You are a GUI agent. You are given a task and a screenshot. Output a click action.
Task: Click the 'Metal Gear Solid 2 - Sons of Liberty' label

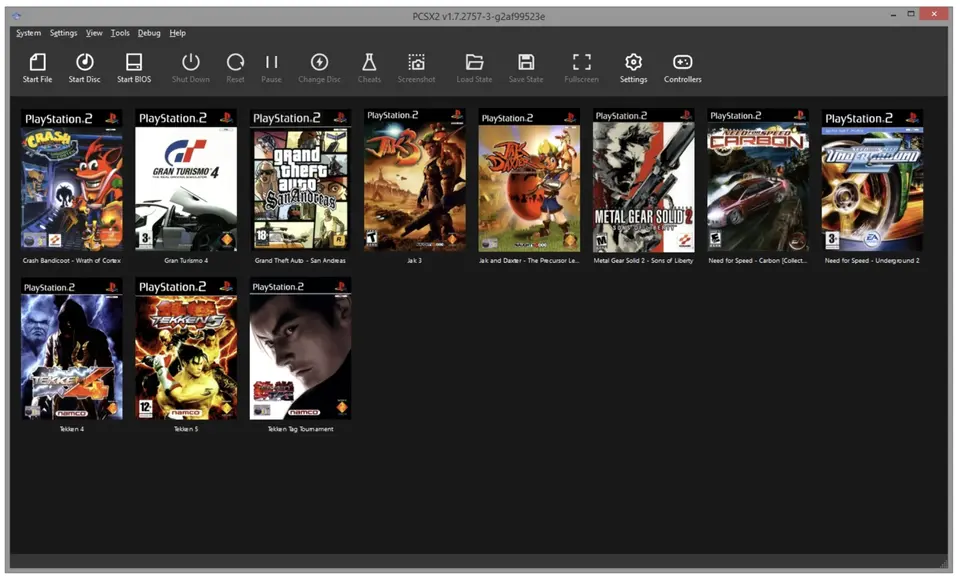[x=643, y=260]
